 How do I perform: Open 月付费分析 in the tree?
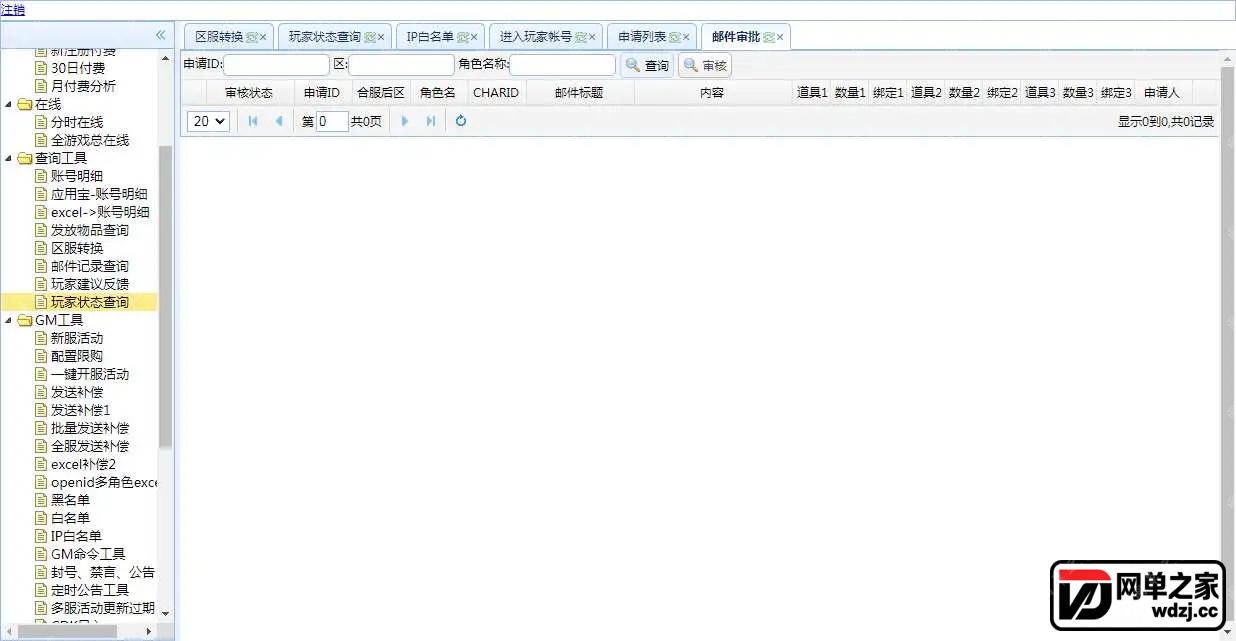click(x=83, y=86)
